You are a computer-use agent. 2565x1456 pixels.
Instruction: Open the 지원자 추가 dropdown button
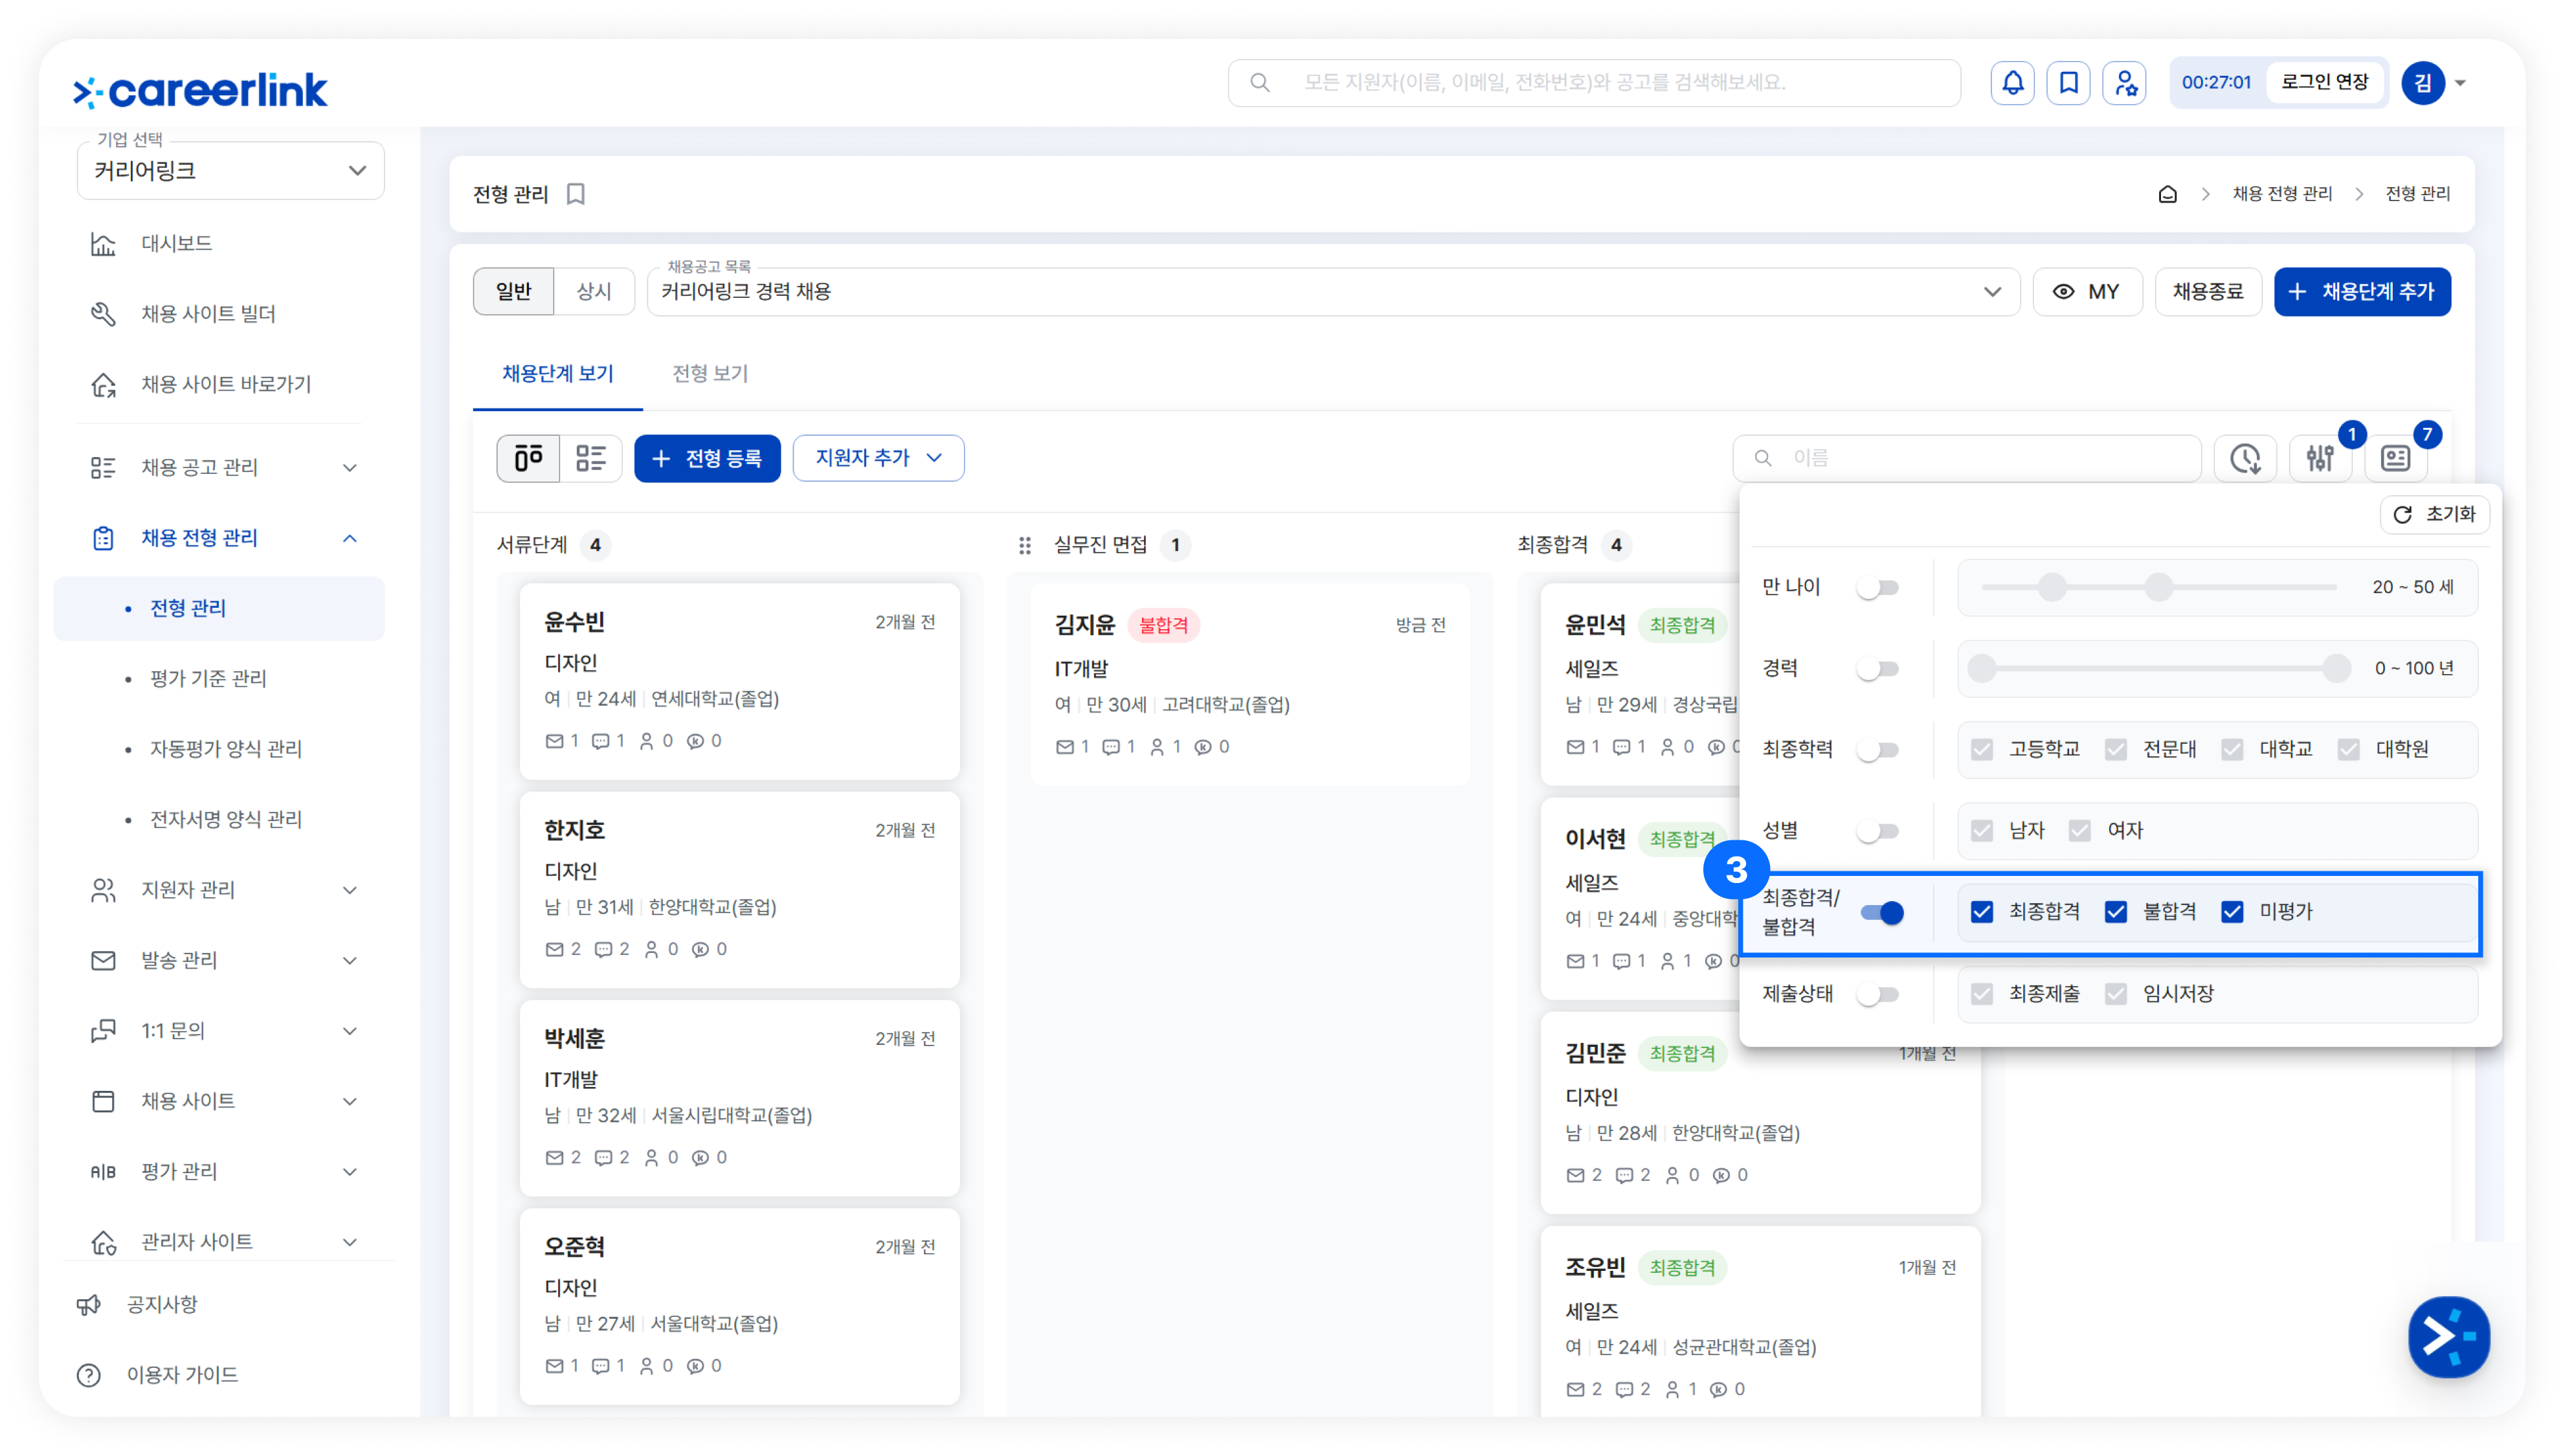(878, 458)
